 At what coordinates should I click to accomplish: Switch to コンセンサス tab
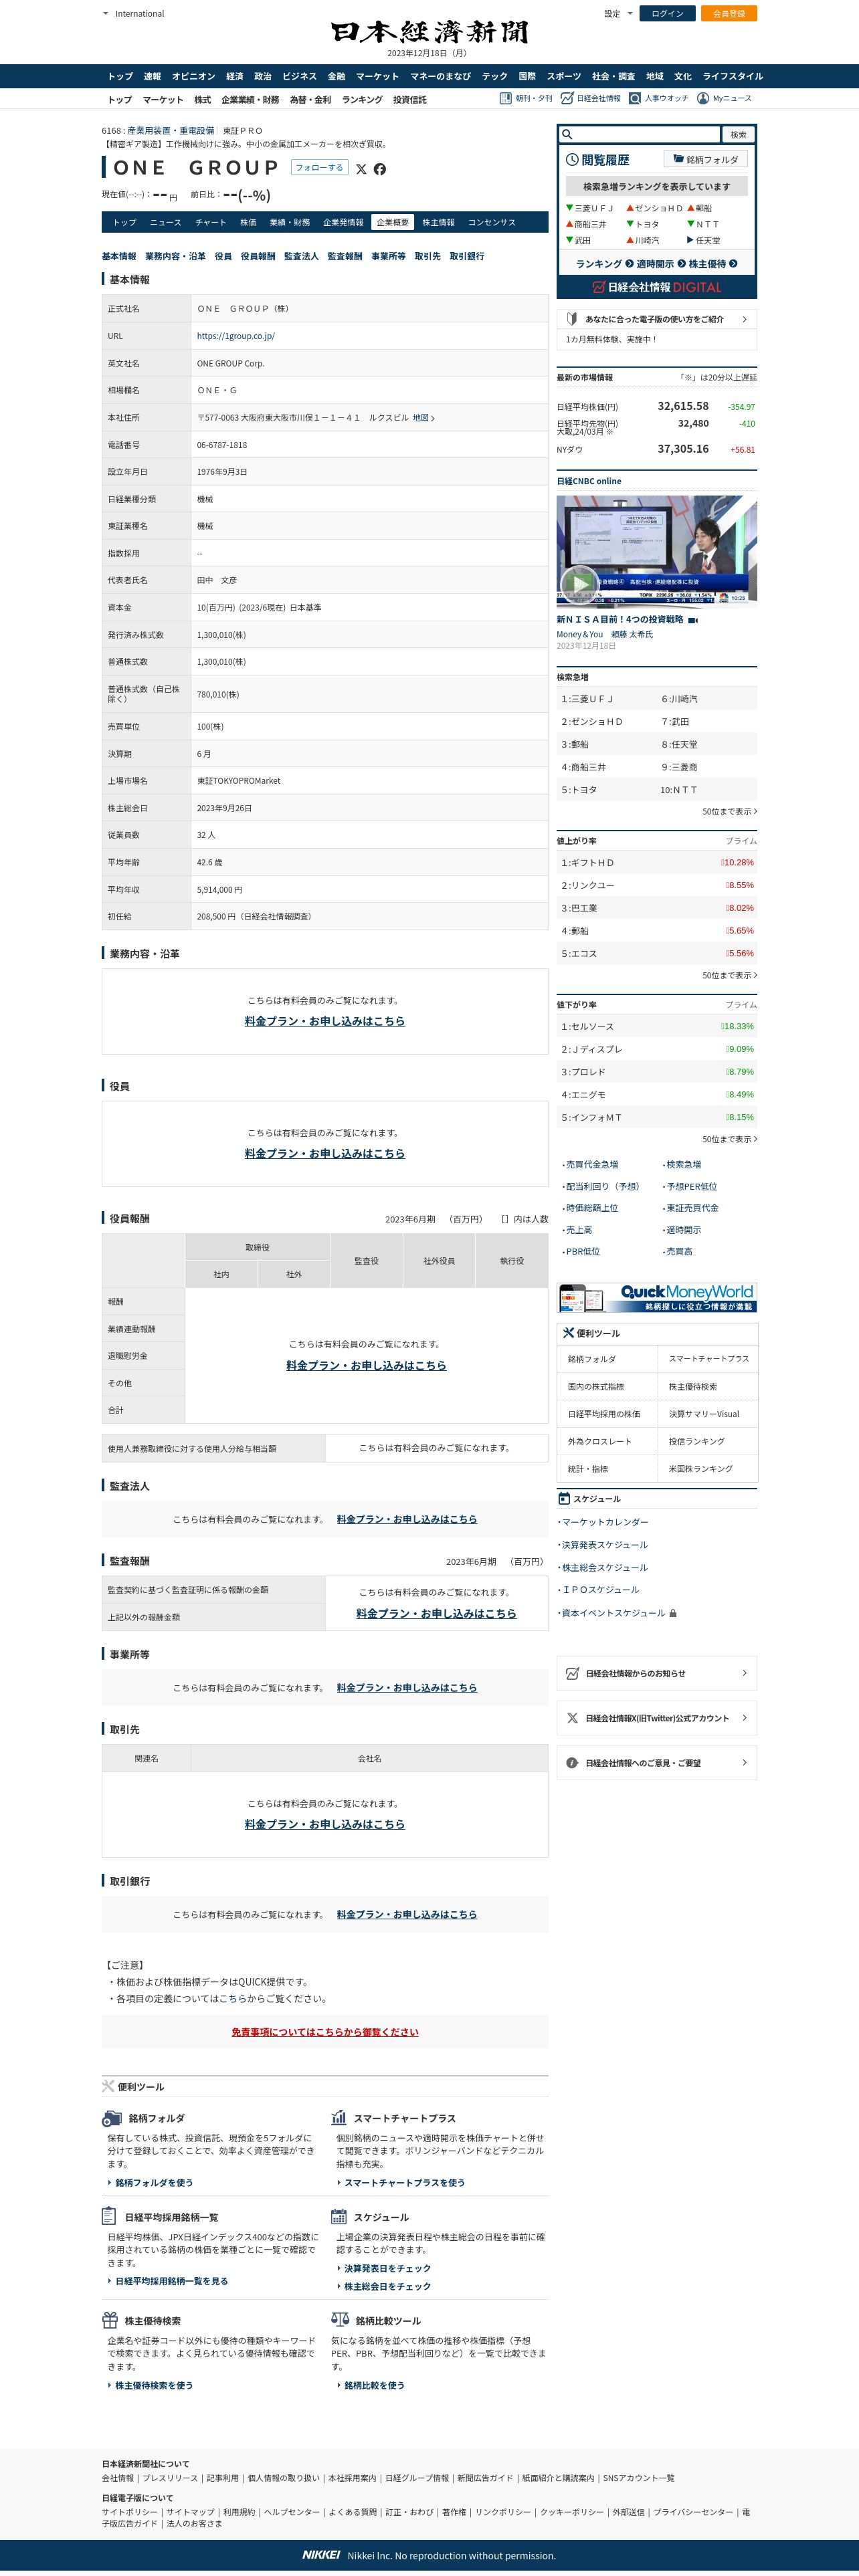click(492, 223)
